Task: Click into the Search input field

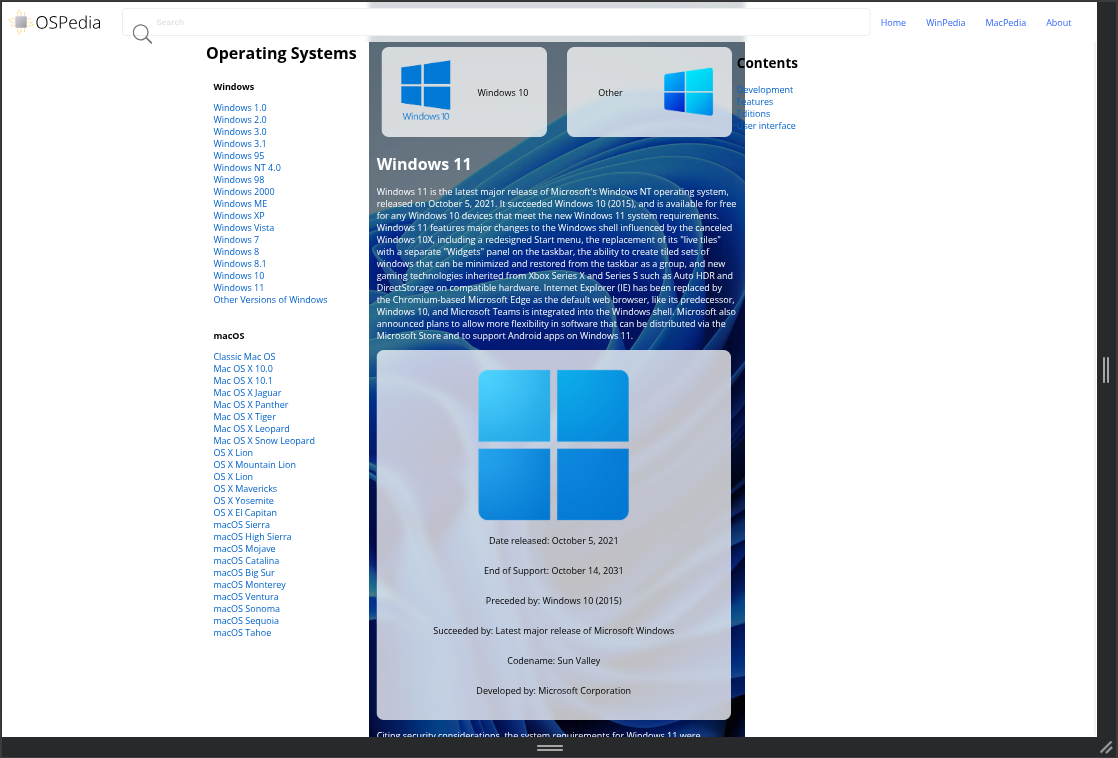Action: click(500, 22)
